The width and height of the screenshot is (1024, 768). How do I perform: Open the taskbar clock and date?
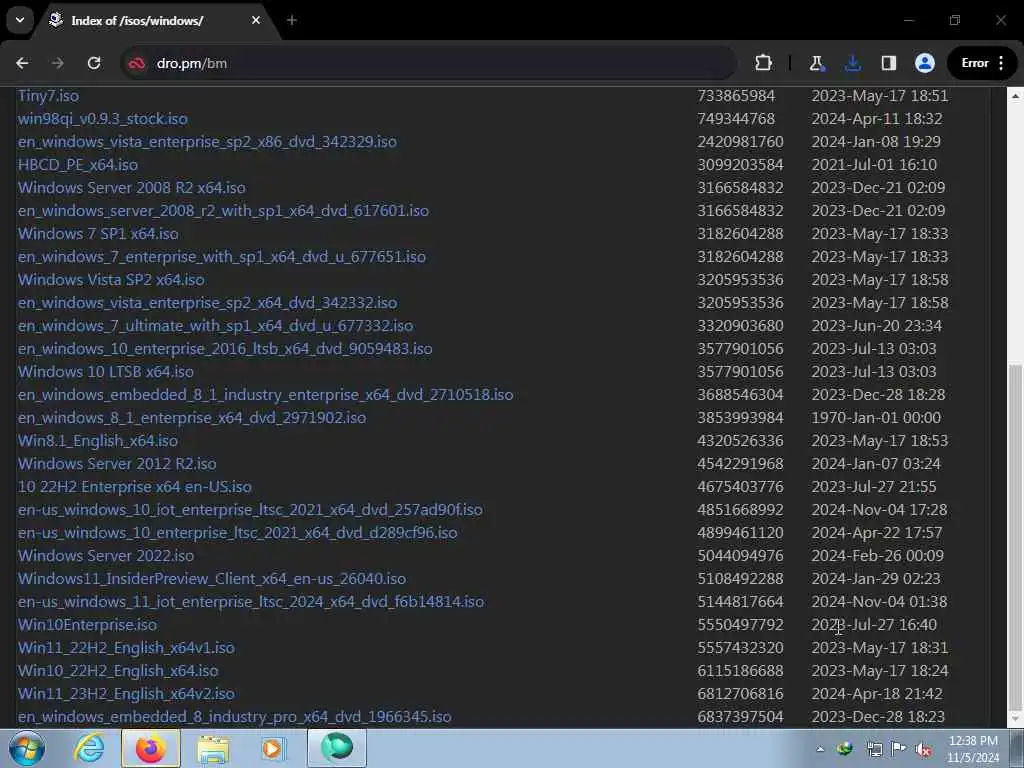[973, 749]
